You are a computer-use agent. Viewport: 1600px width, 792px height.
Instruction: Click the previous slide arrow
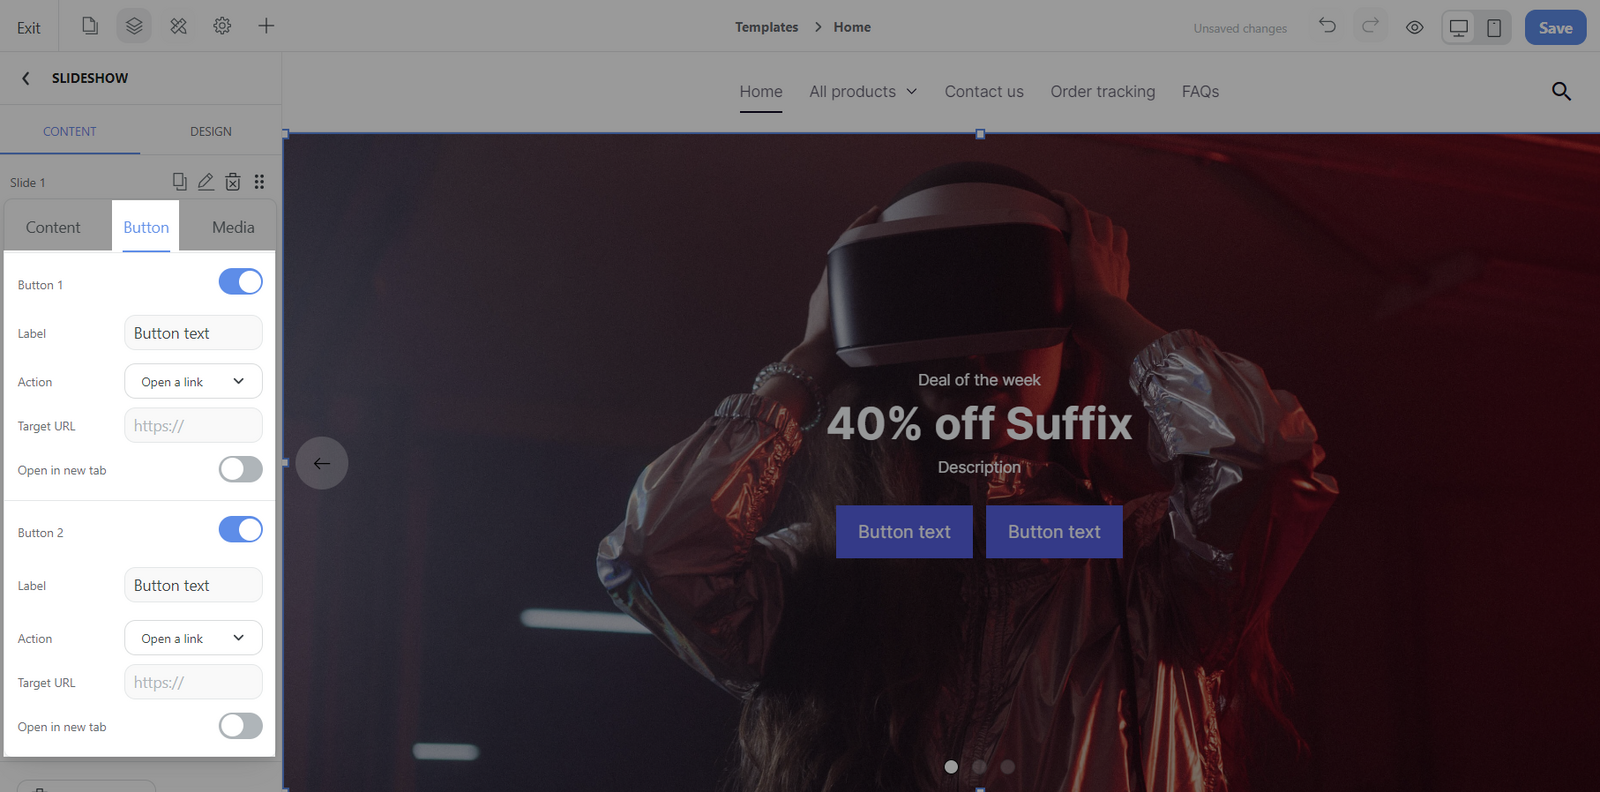(x=322, y=463)
